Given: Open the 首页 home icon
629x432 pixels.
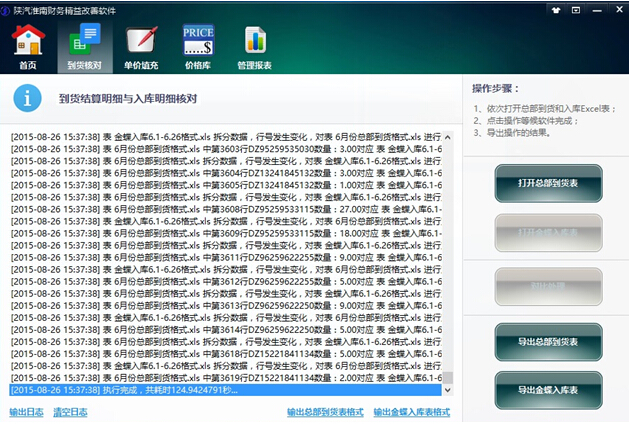Looking at the screenshot, I should (x=28, y=47).
